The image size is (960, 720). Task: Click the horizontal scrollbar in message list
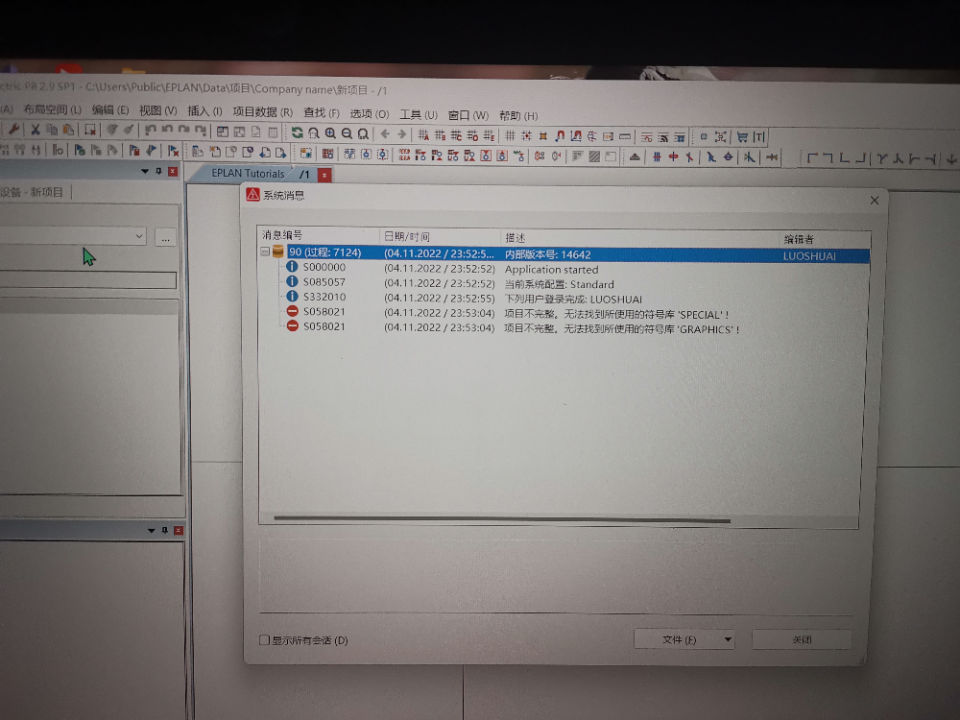coord(502,519)
